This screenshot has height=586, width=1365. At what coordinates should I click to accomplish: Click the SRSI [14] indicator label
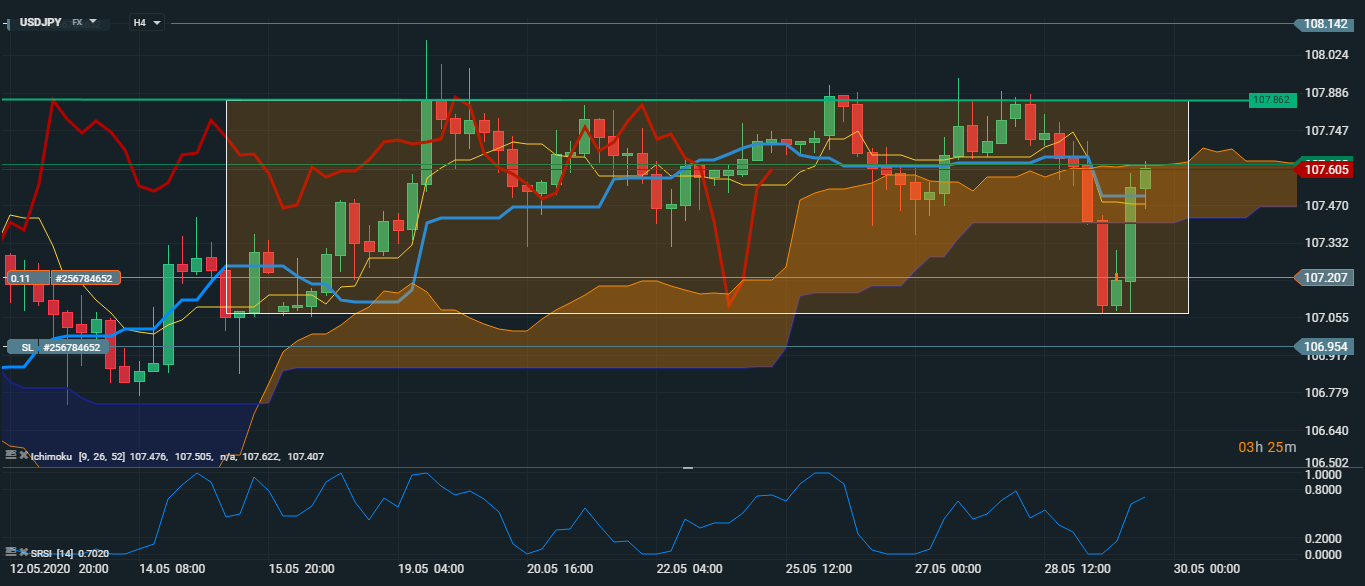(x=46, y=552)
